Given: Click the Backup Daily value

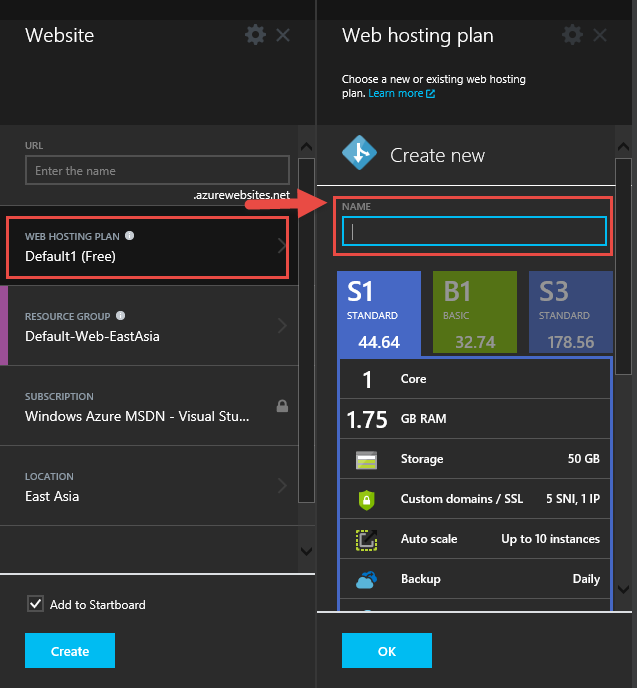Looking at the screenshot, I should [x=586, y=579].
